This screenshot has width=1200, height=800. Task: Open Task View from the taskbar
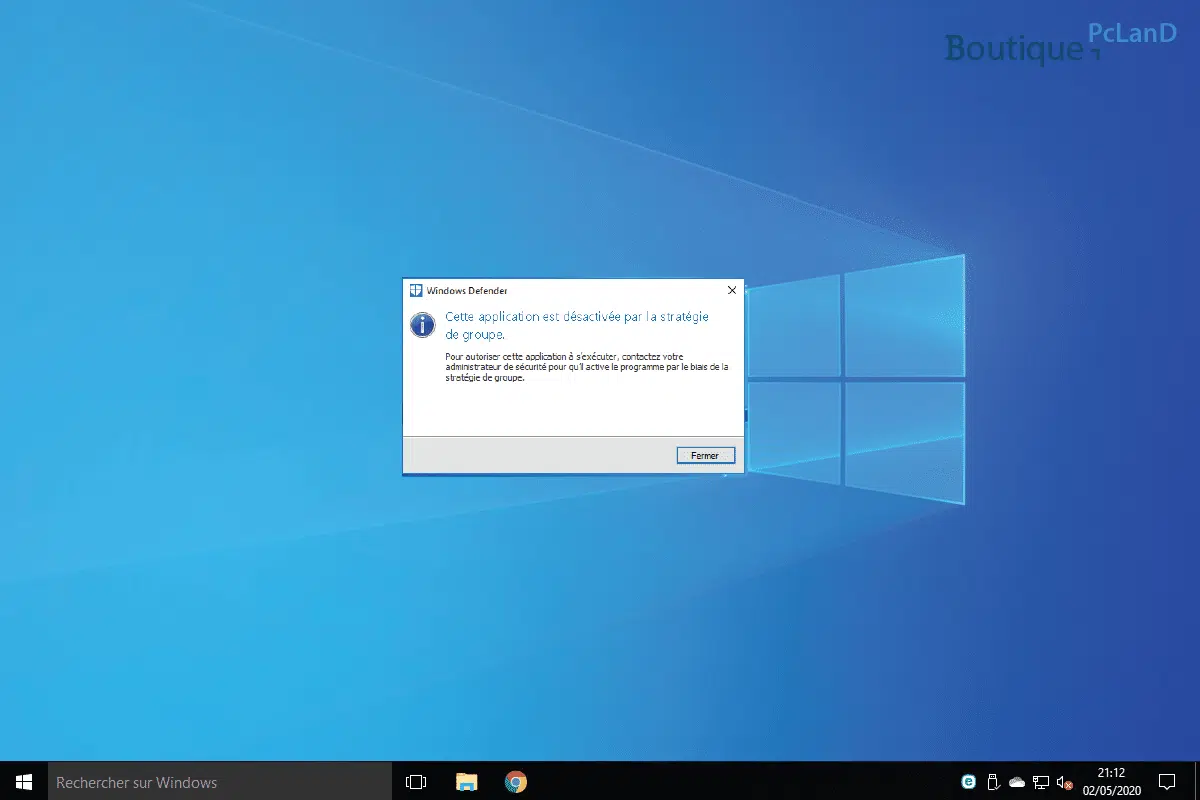(416, 782)
